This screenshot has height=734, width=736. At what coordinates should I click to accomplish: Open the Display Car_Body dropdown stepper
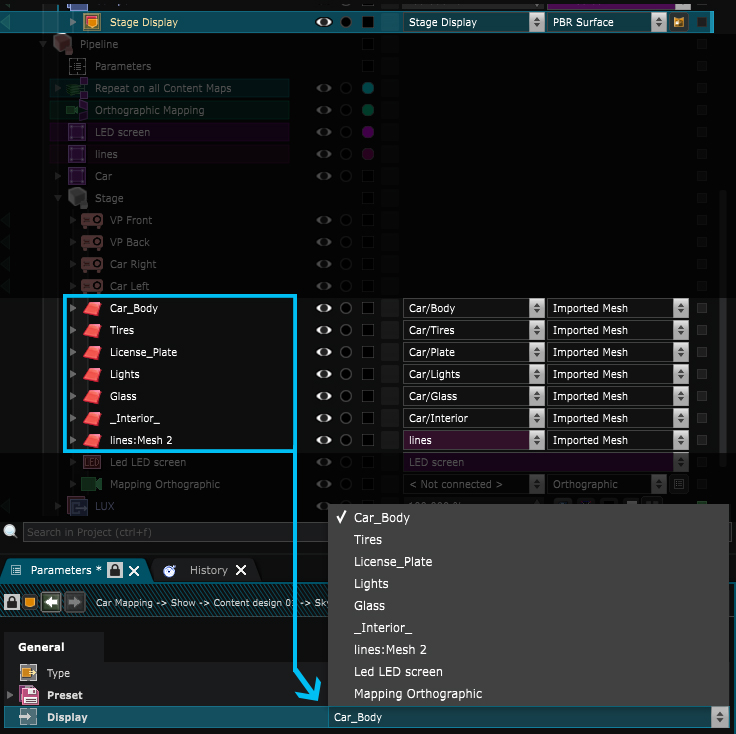click(720, 717)
